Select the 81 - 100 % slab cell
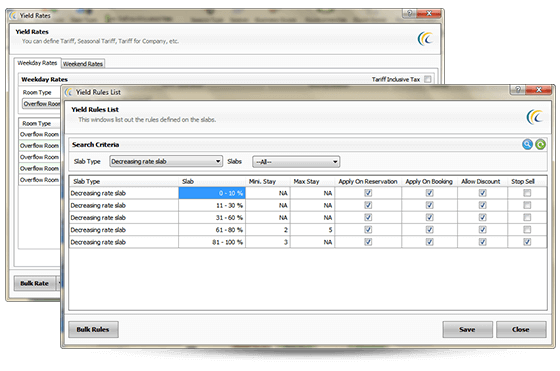 [212, 242]
